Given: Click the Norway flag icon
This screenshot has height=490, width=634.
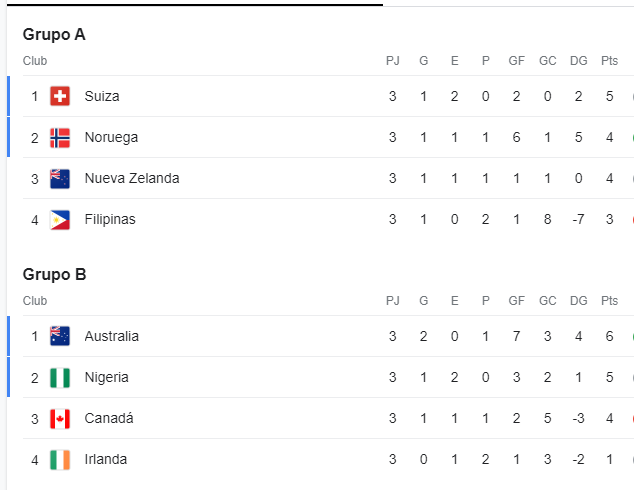Looking at the screenshot, I should (x=60, y=137).
